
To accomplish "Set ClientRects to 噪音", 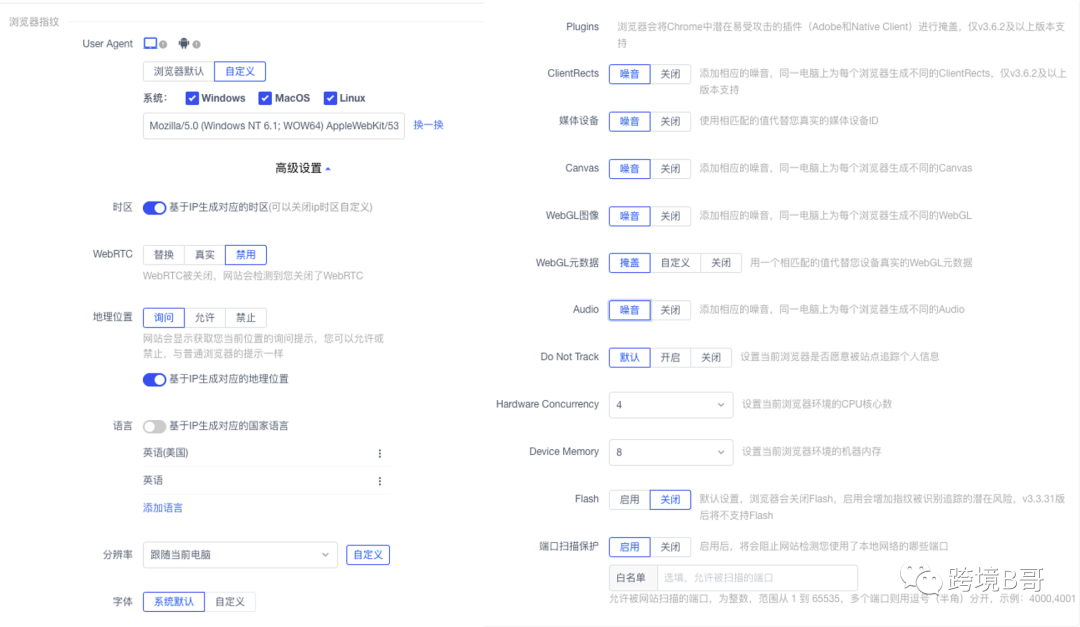I will (x=630, y=74).
